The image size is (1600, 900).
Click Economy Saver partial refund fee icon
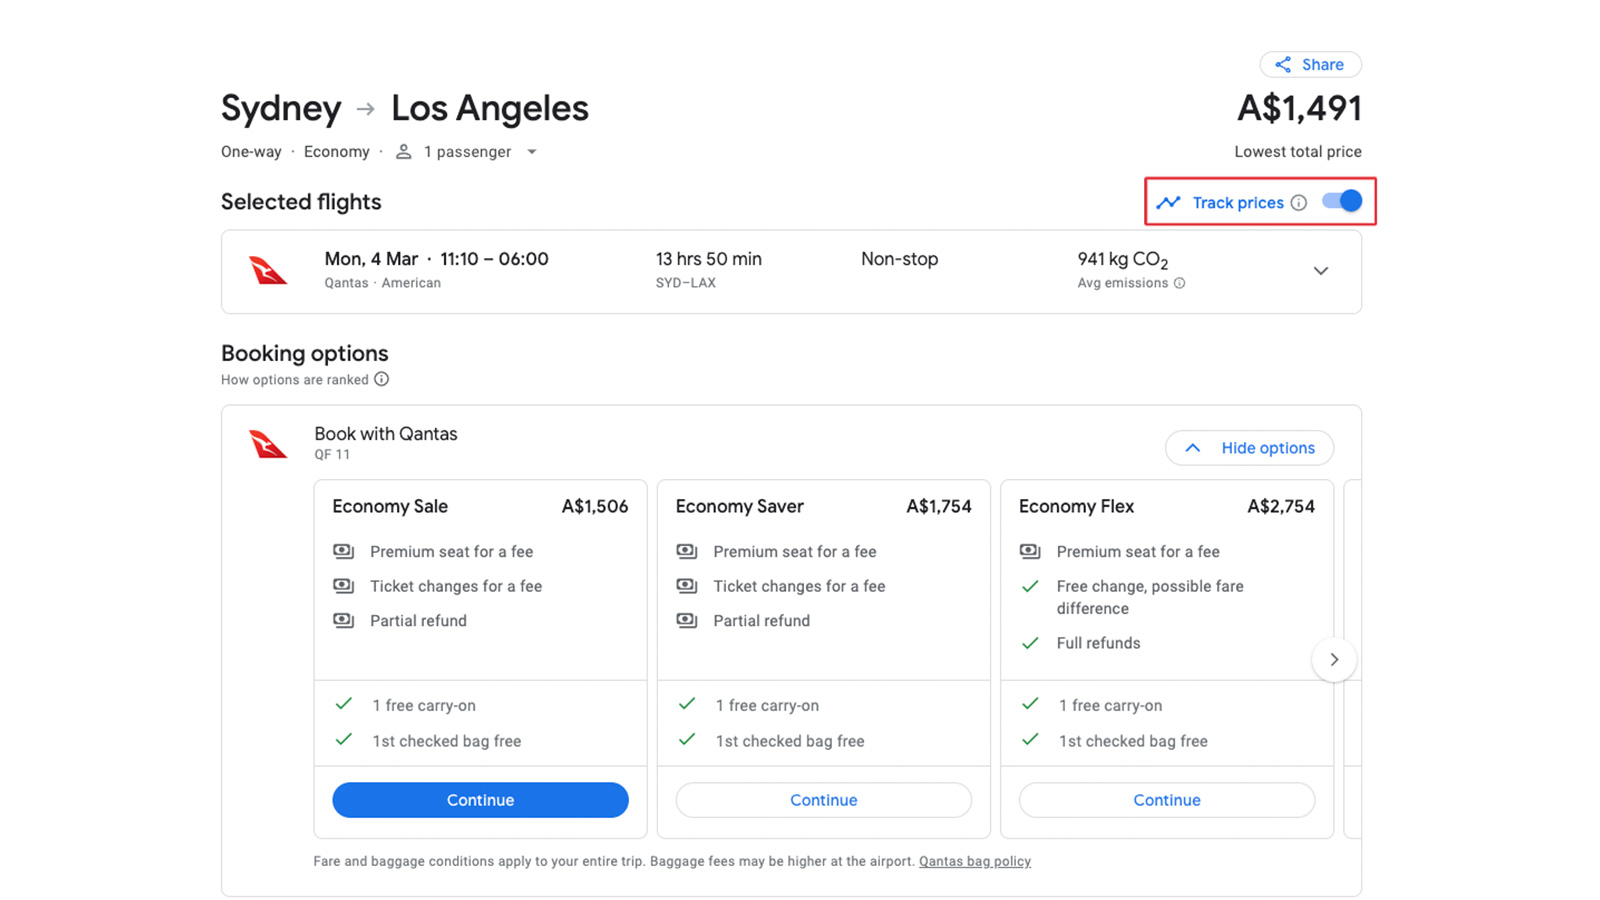point(686,620)
